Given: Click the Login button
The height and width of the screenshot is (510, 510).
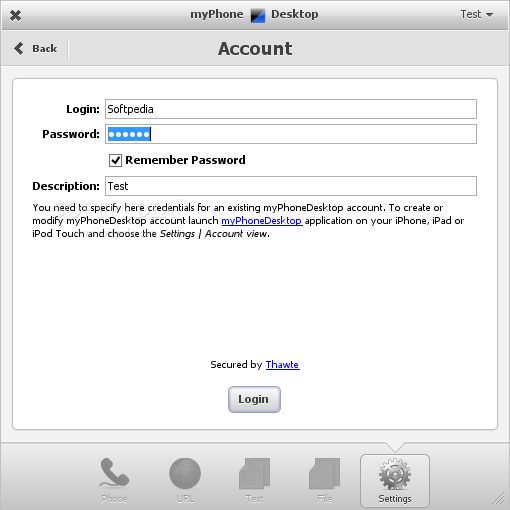Looking at the screenshot, I should tap(254, 399).
